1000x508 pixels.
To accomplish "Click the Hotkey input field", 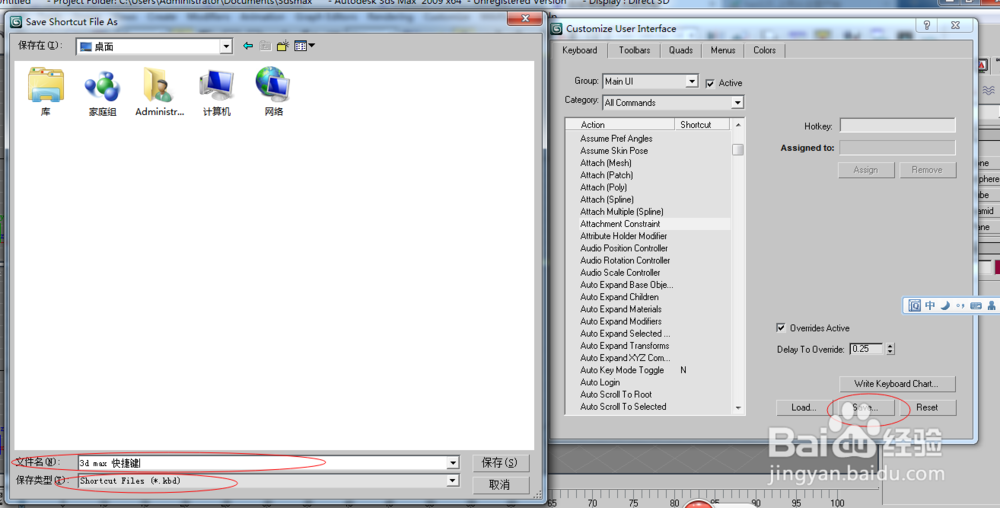I will click(897, 126).
